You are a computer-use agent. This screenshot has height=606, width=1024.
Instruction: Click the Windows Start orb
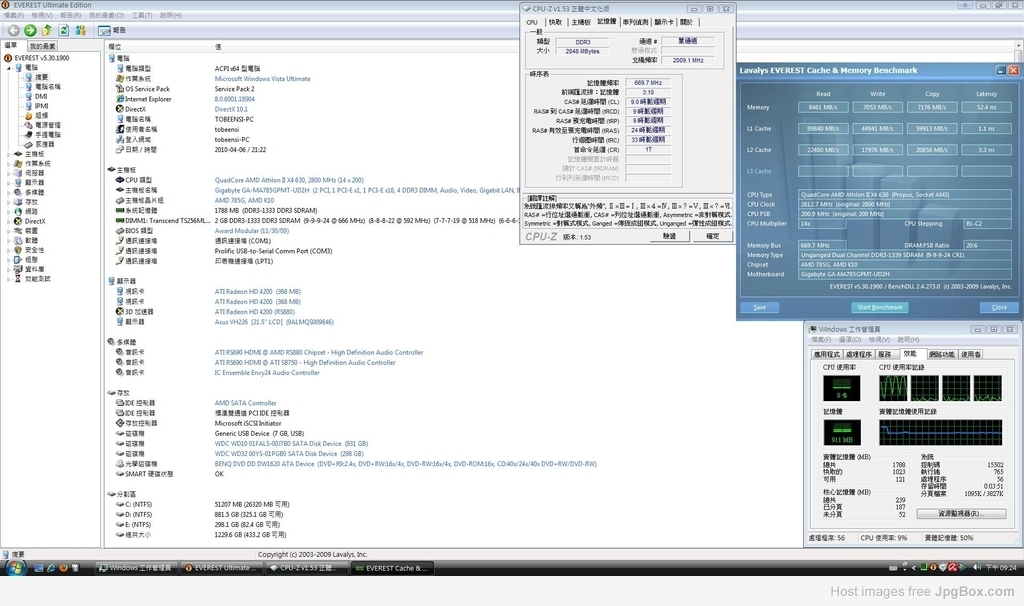click(14, 567)
